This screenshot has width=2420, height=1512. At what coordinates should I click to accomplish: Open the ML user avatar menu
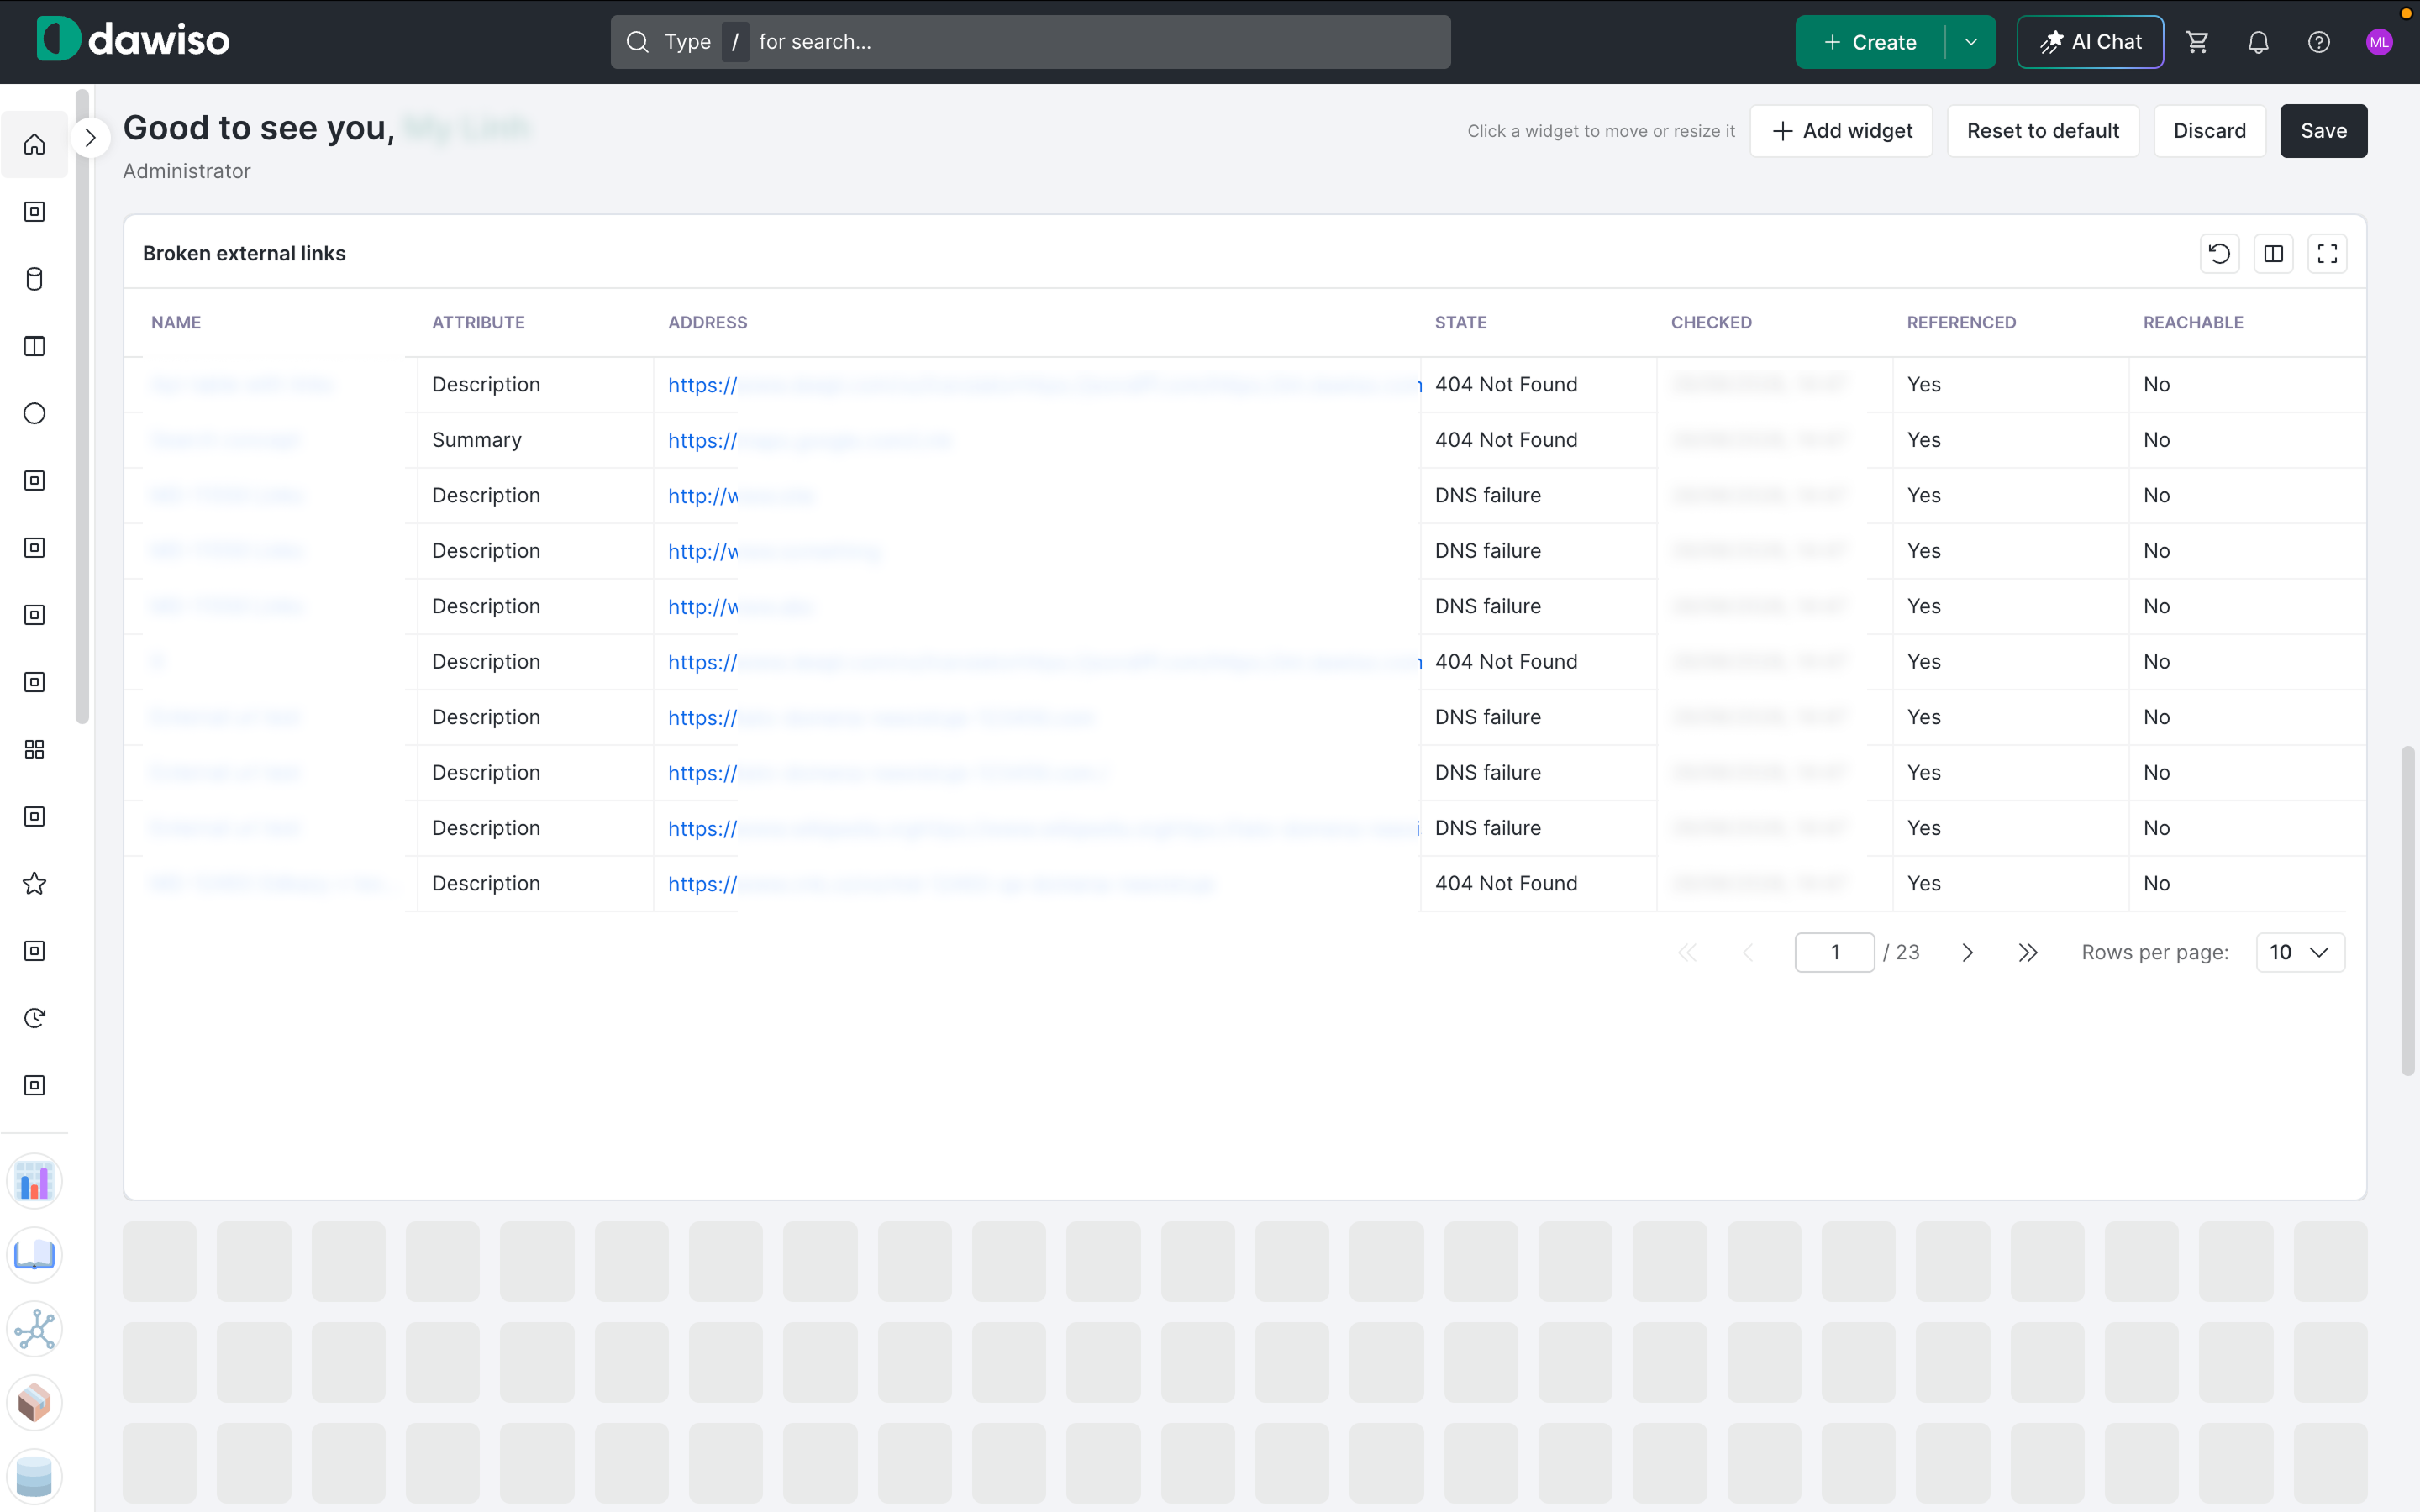2379,42
